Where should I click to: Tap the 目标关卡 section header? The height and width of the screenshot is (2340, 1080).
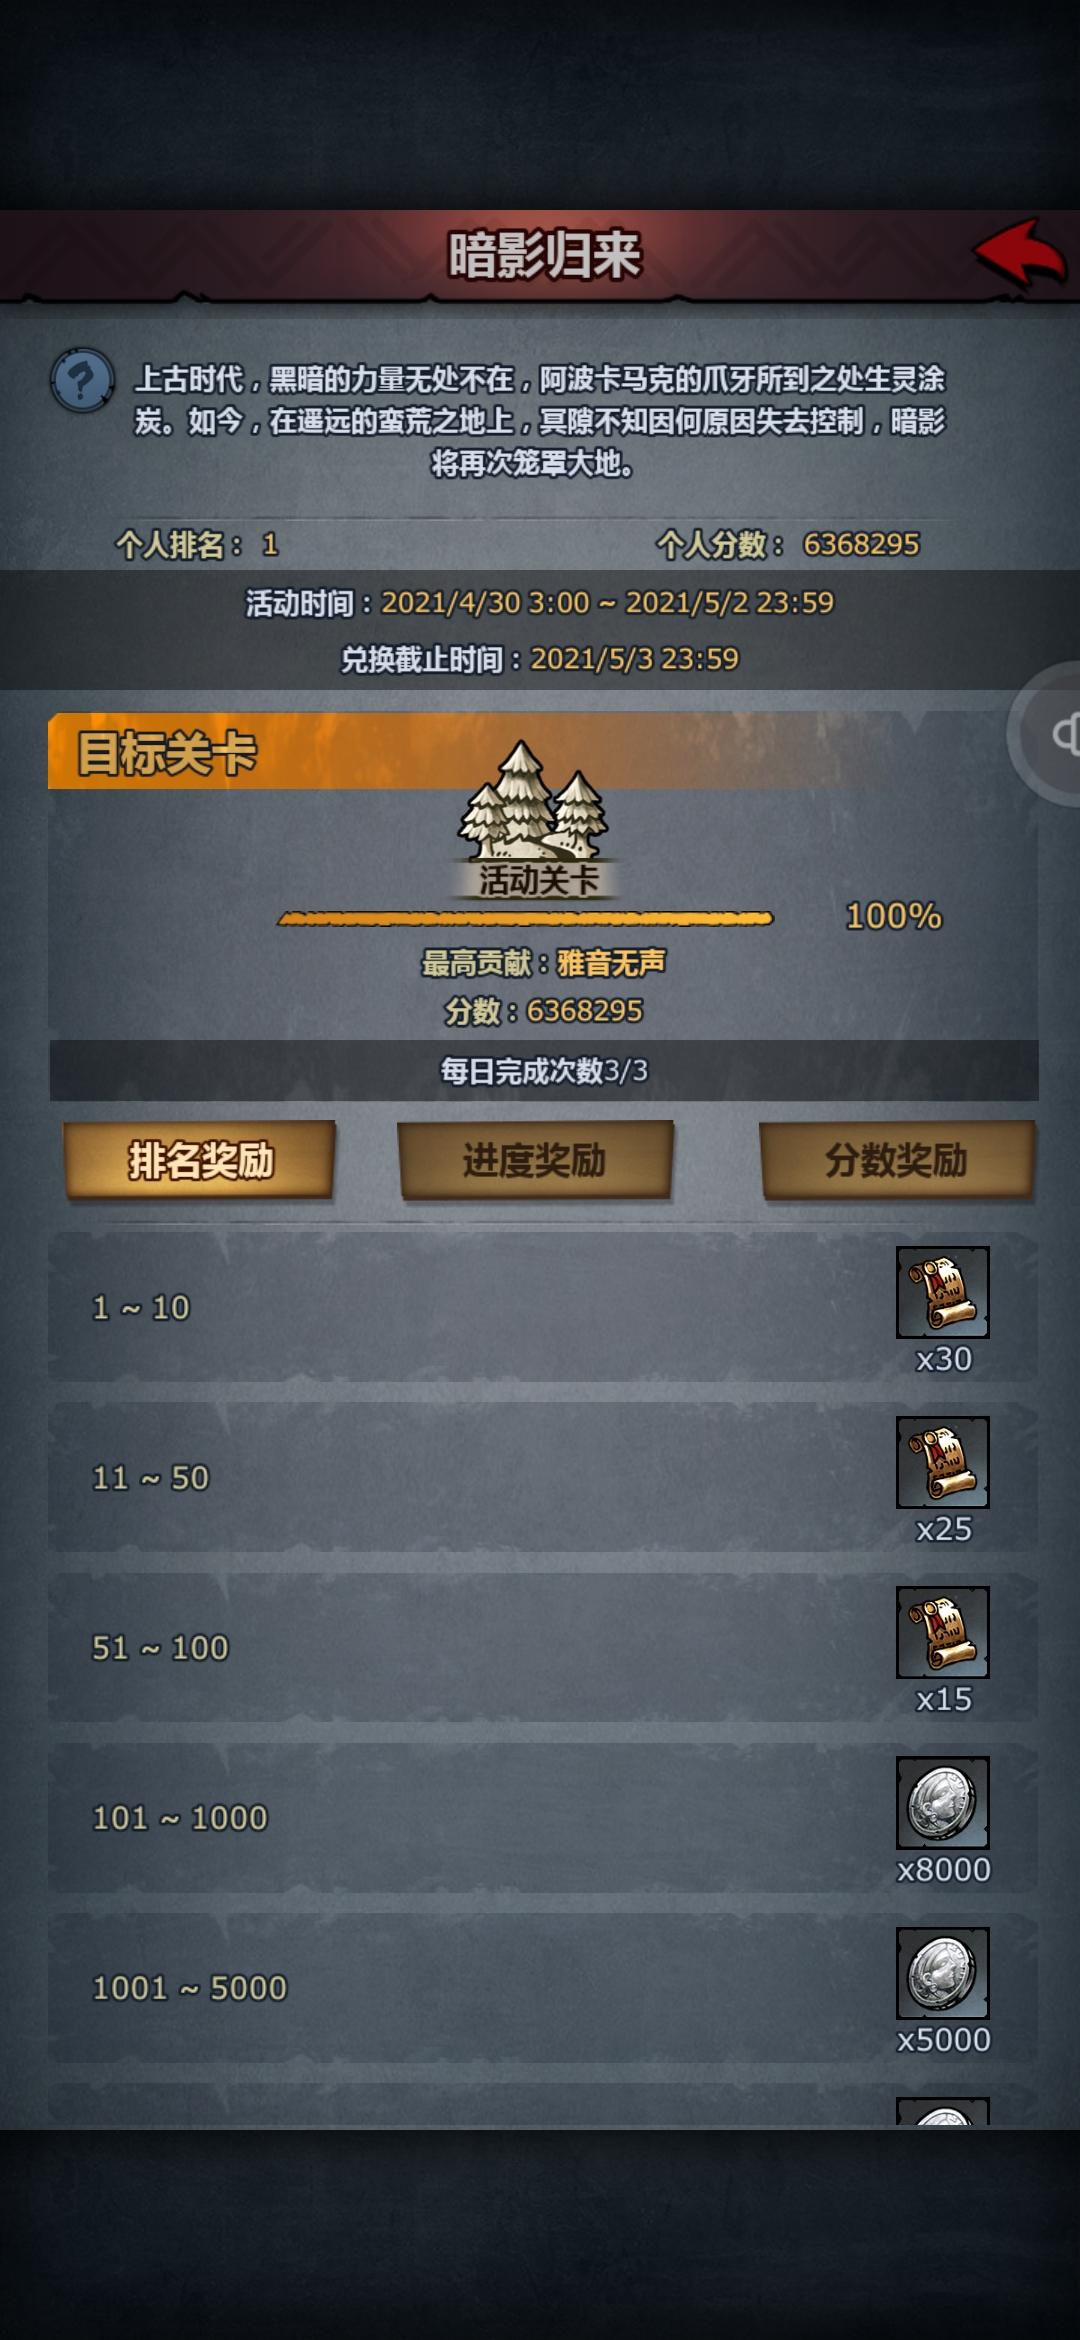167,752
